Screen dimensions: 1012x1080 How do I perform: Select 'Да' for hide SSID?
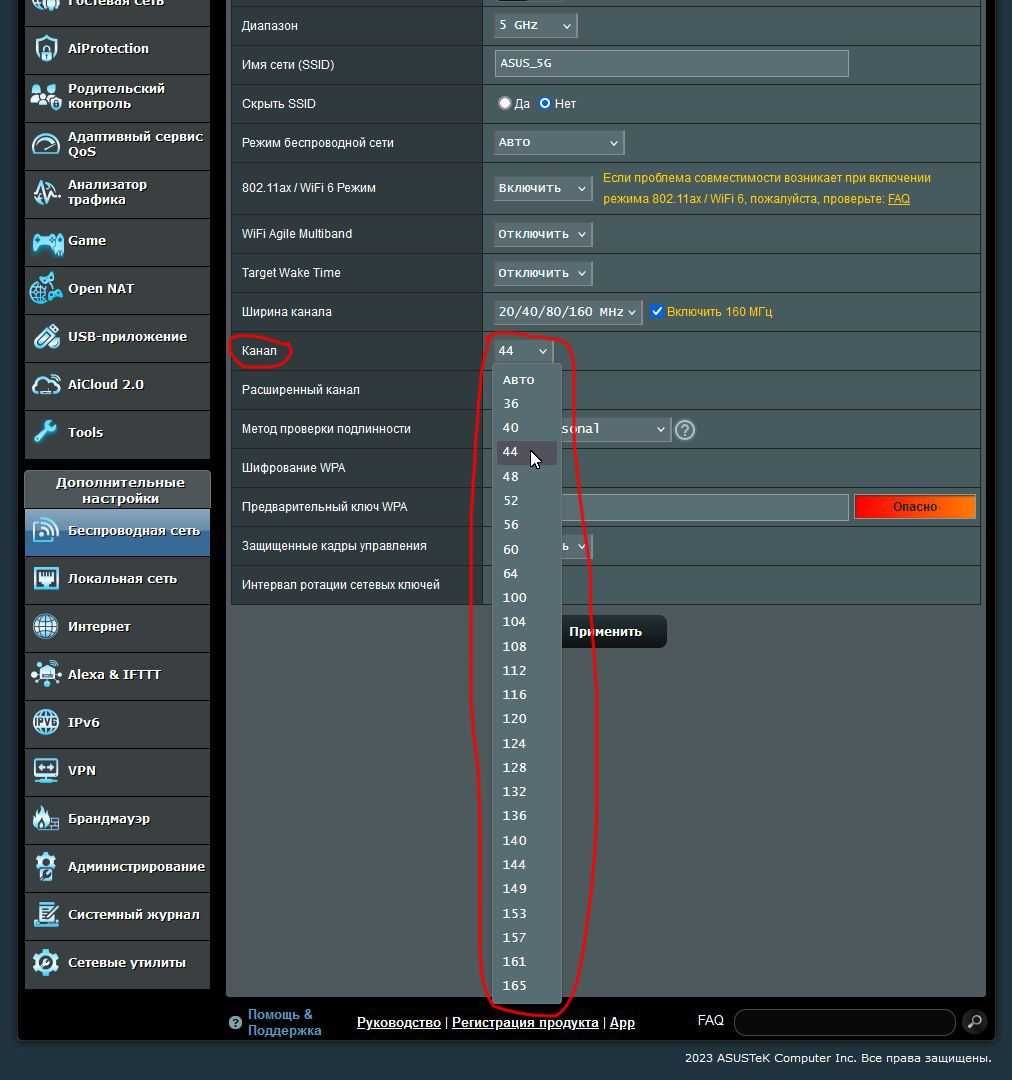505,103
